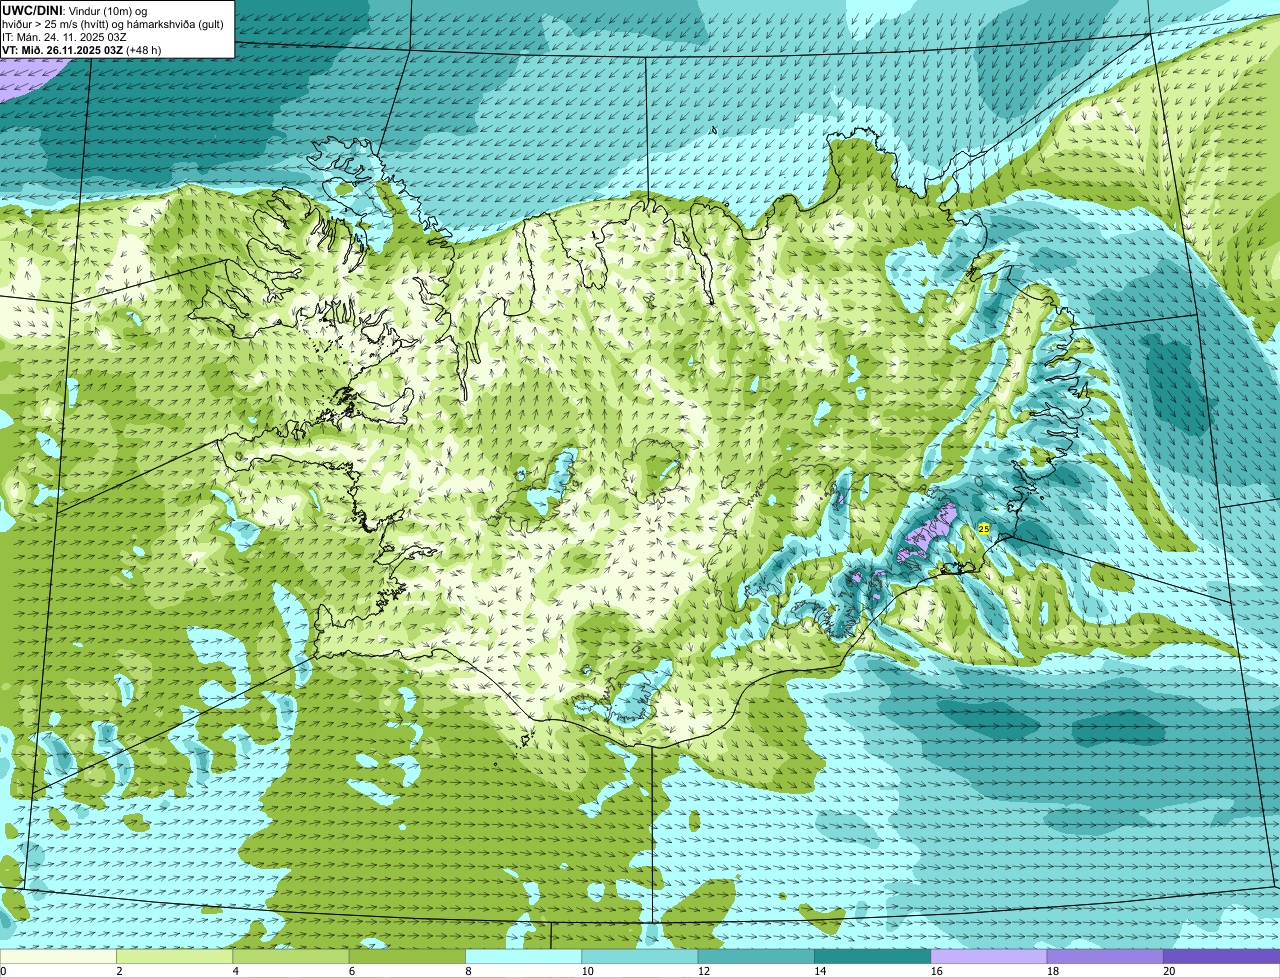Click the scale label 4
1280x978 pixels.
(236, 971)
